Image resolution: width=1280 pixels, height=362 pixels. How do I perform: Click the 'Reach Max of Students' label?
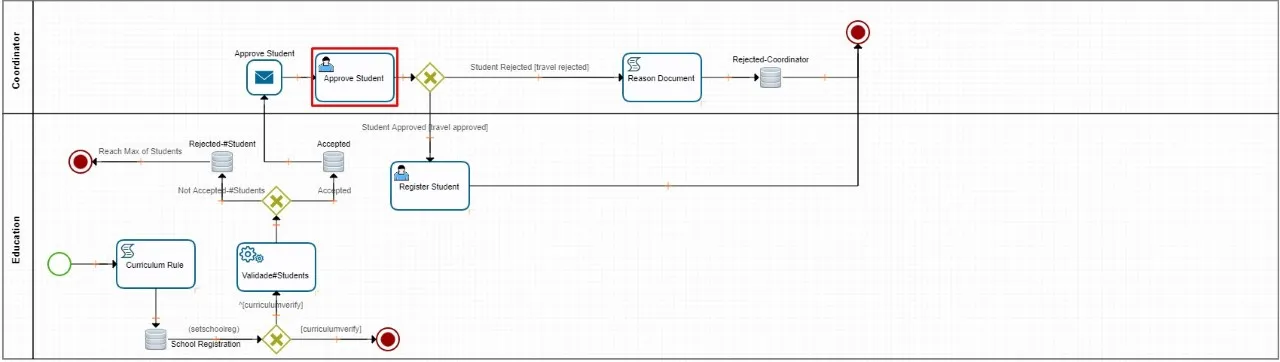pyautogui.click(x=140, y=151)
